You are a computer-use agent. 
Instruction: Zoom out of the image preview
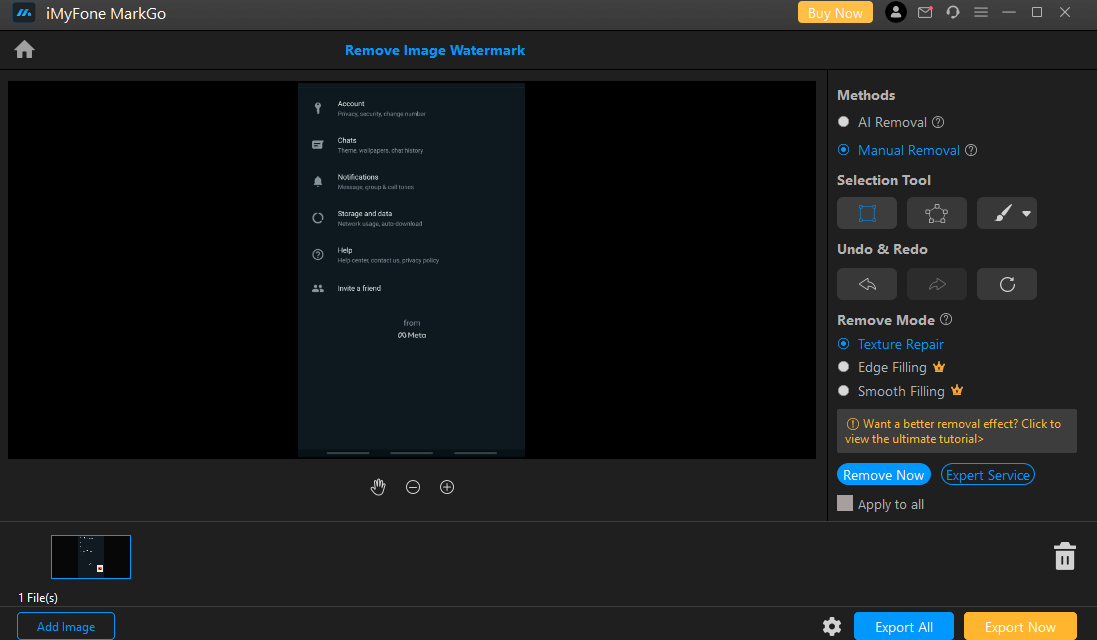pos(413,487)
